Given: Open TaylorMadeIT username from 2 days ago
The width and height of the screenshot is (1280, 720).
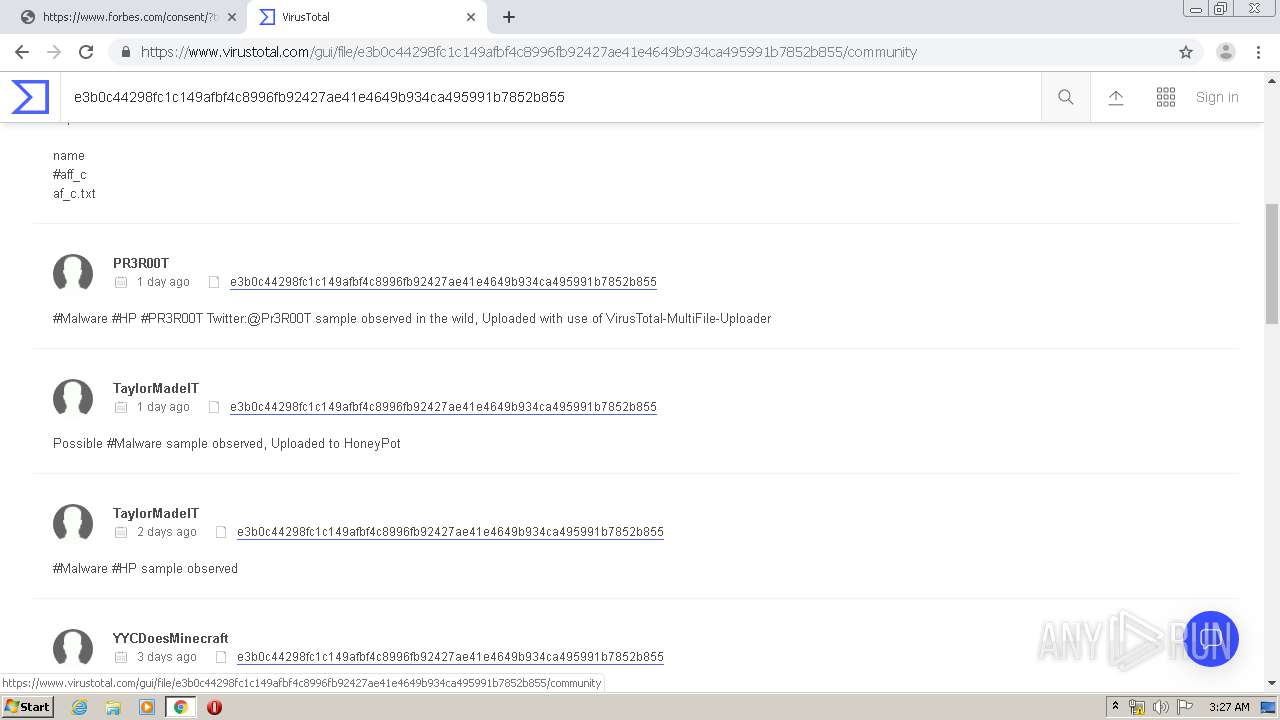Looking at the screenshot, I should [x=156, y=513].
